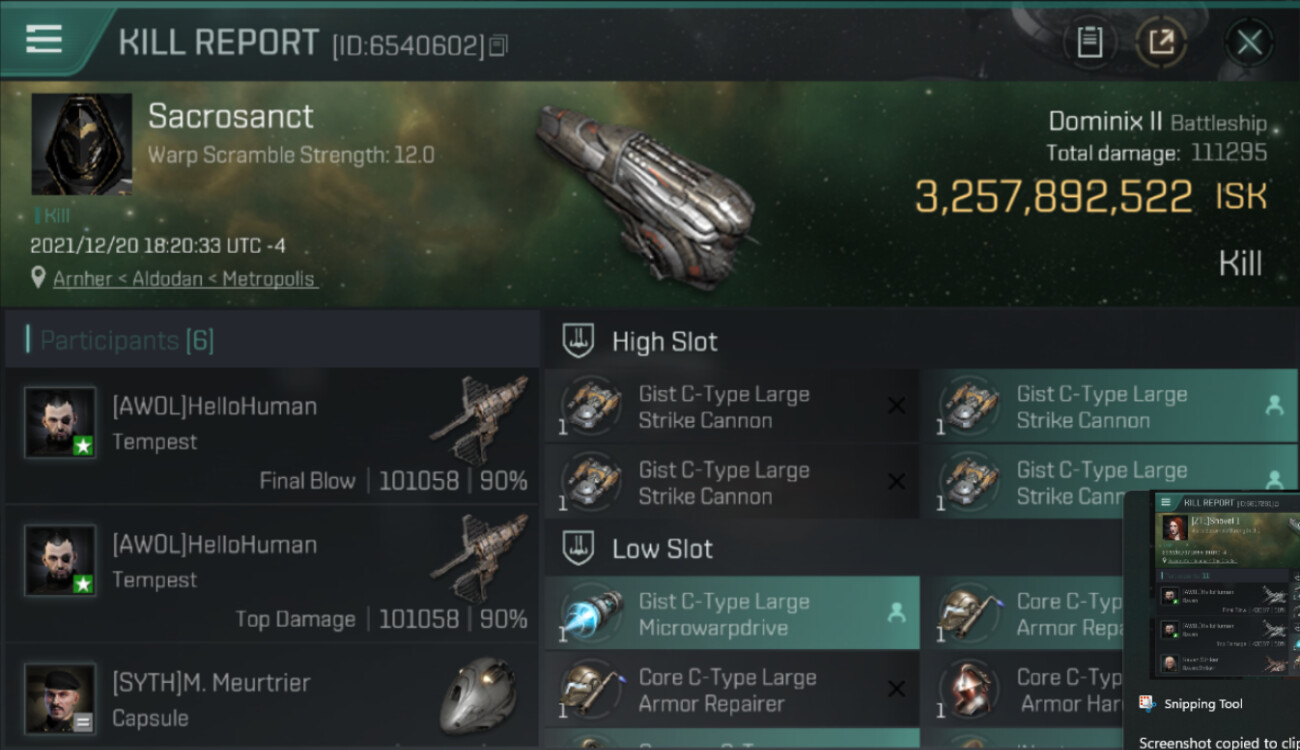Open the hamburger menu
This screenshot has height=750, width=1300.
[44, 40]
